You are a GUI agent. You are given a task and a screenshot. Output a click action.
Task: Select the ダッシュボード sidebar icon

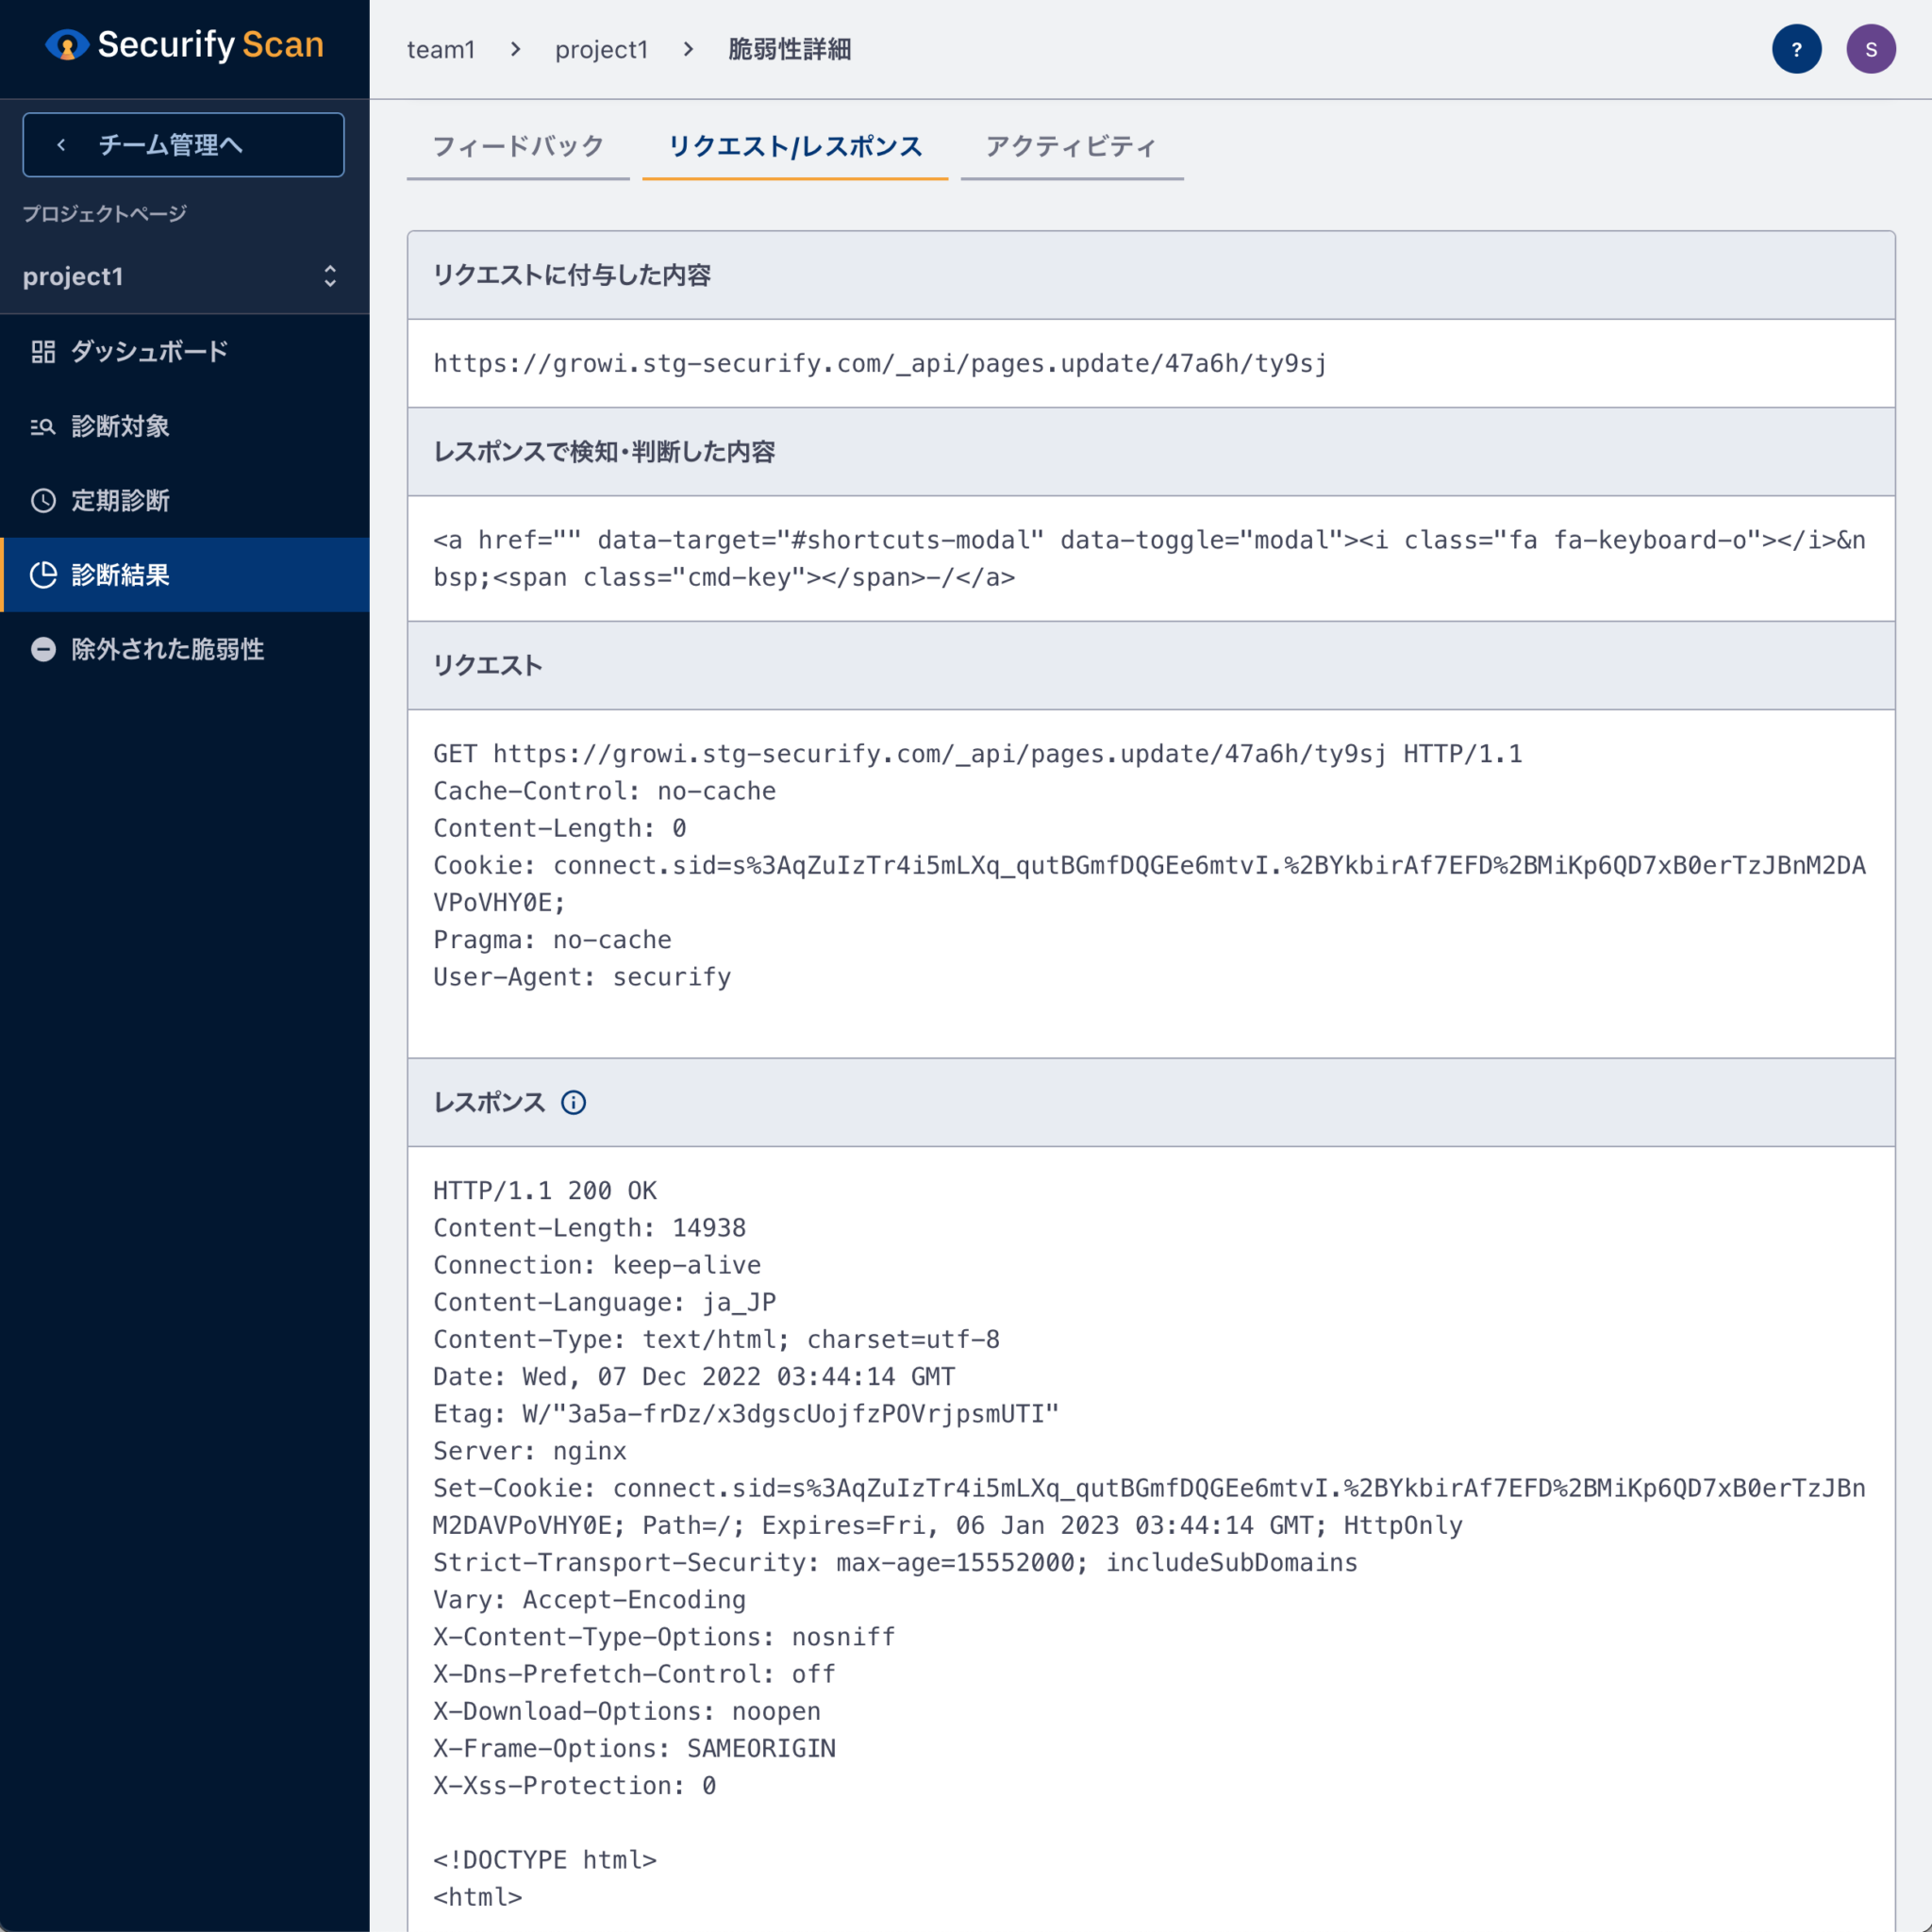[x=44, y=351]
